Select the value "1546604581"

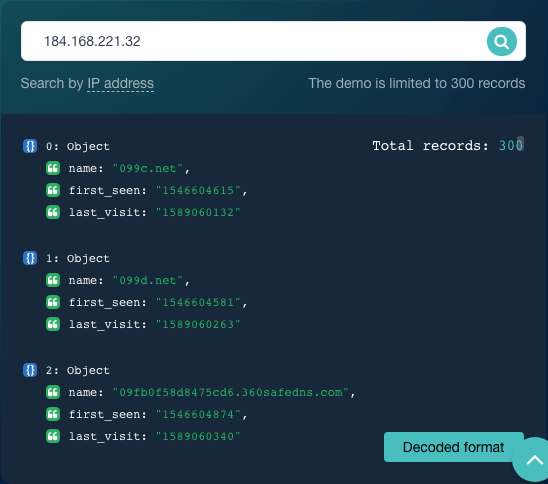coord(198,302)
